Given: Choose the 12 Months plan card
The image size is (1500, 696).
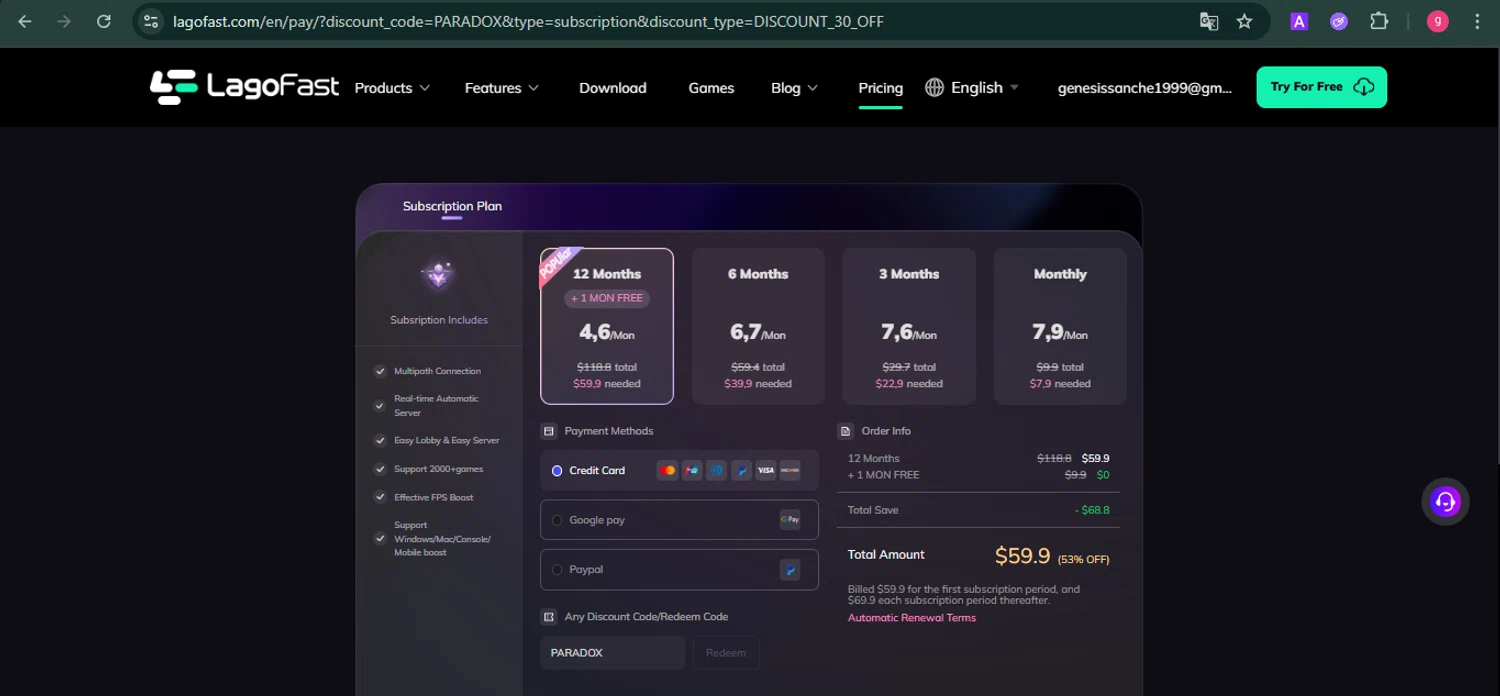Looking at the screenshot, I should coord(607,326).
